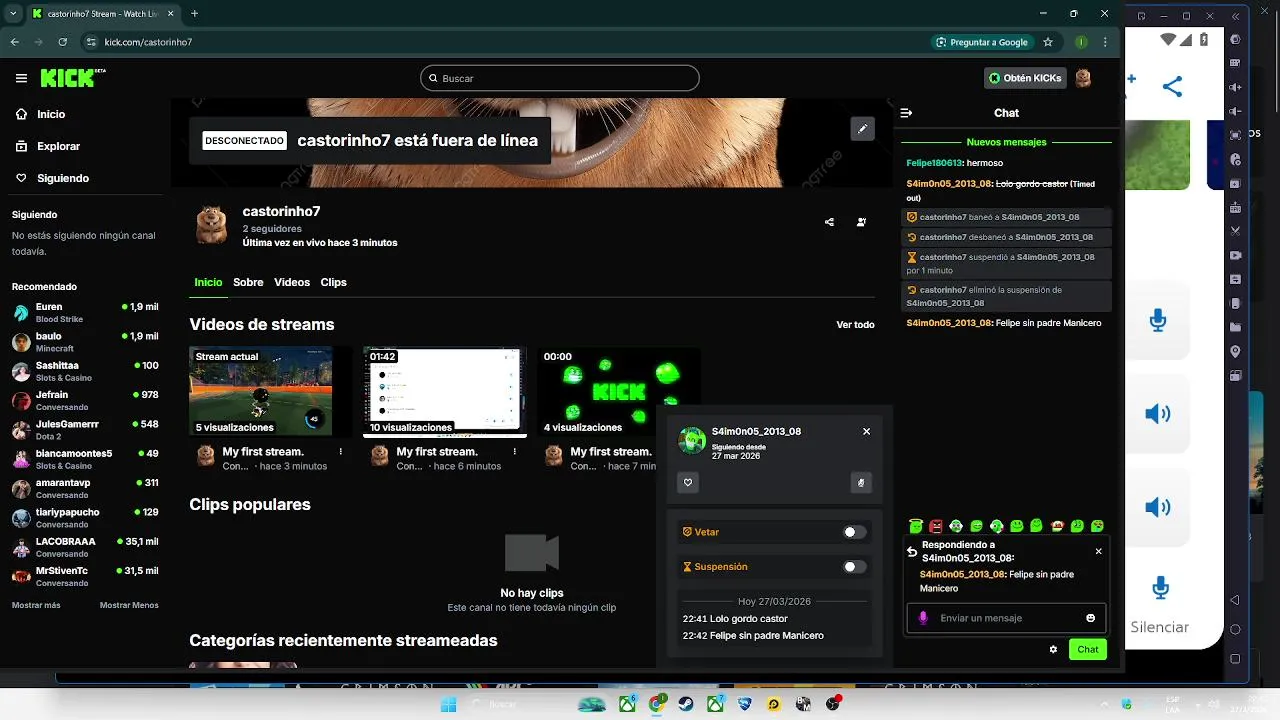The height and width of the screenshot is (720, 1280).
Task: Click S4im0n05_2013_08 in Felipe sin padre chat message
Action: [x=949, y=323]
